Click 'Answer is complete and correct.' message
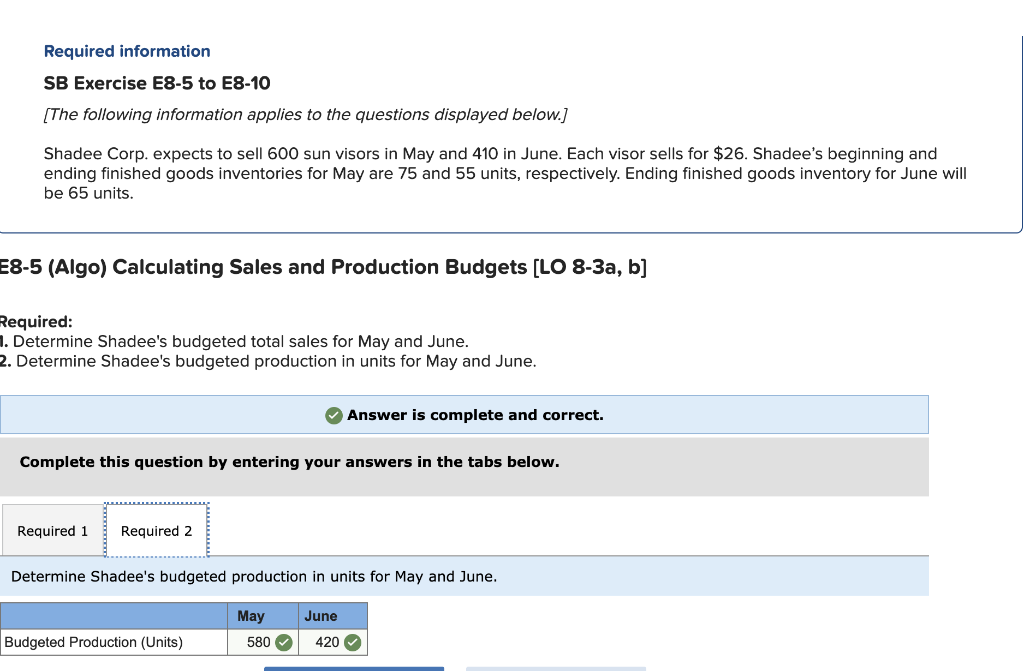This screenshot has width=1024, height=671. point(475,415)
